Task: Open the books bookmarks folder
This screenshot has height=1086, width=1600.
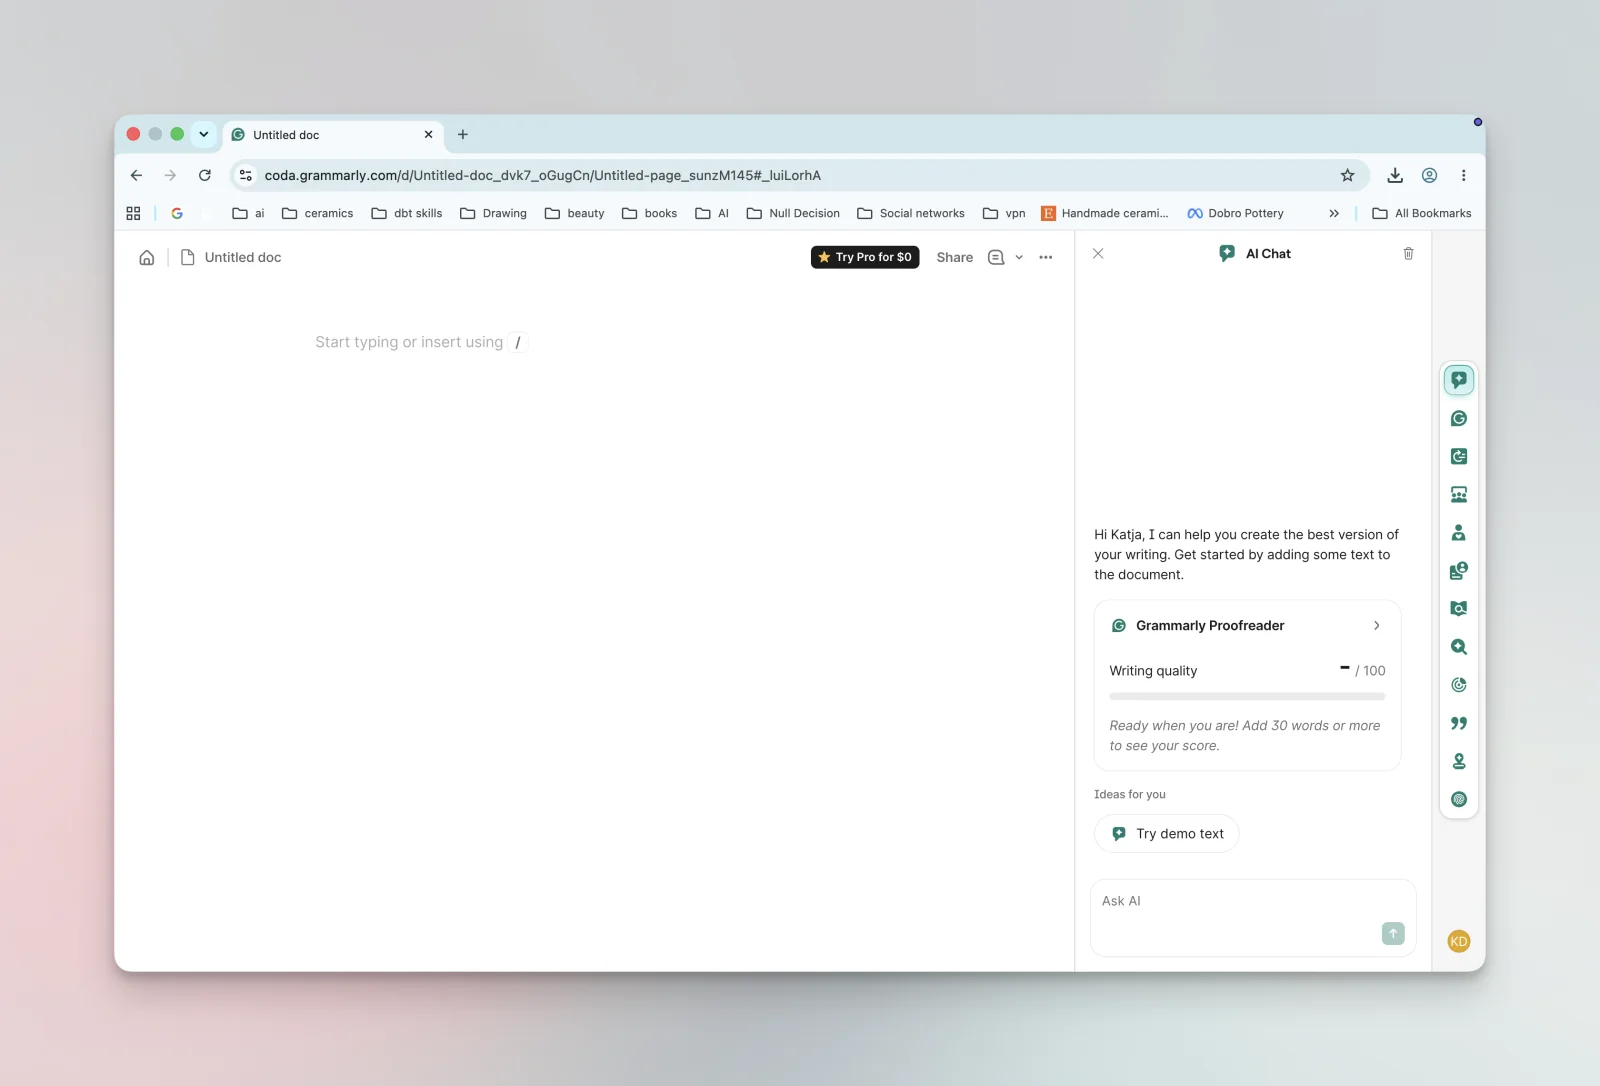Action: (650, 214)
